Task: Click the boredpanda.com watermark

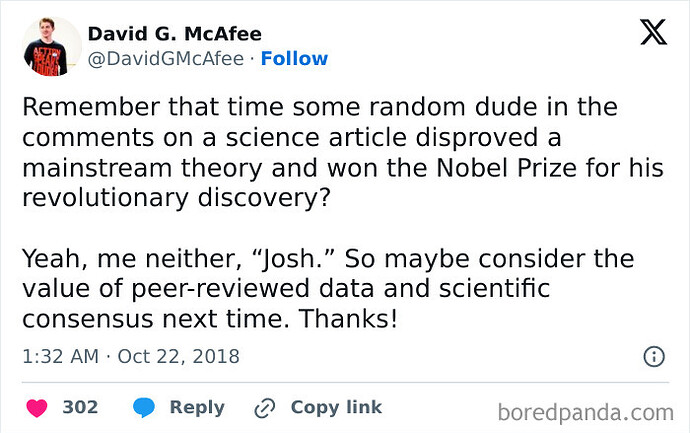Action: tap(586, 413)
